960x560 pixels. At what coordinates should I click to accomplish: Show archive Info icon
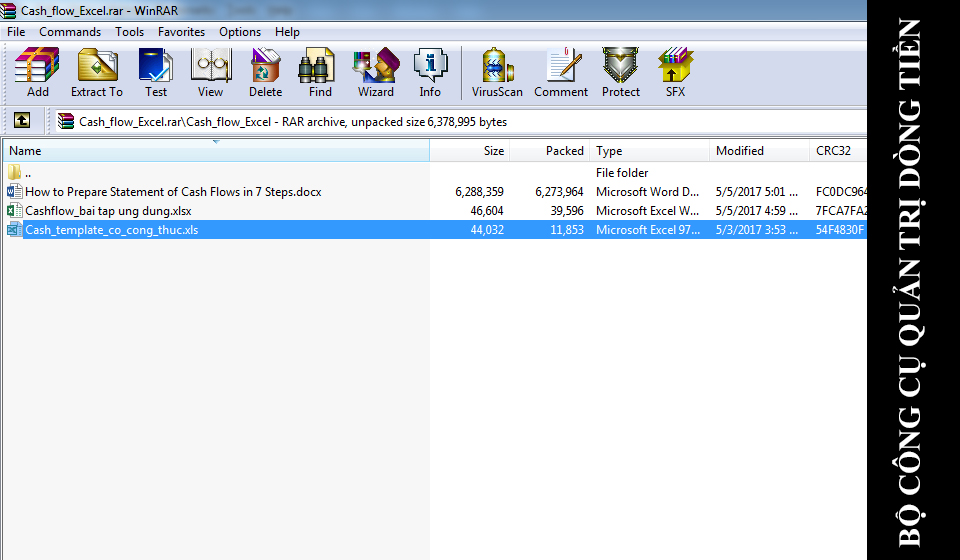coord(430,65)
